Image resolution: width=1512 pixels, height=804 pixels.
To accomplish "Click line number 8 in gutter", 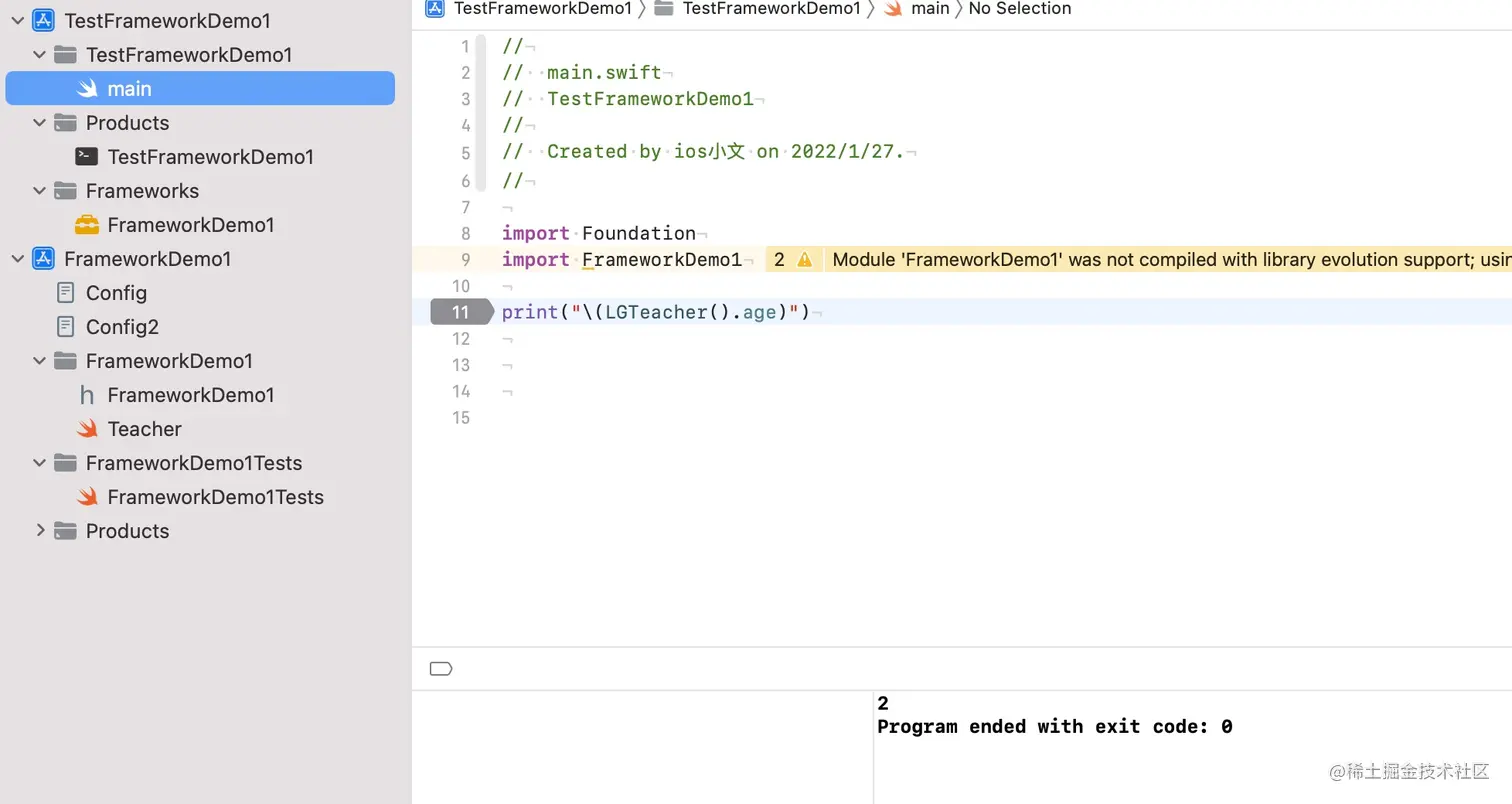I will click(x=465, y=234).
